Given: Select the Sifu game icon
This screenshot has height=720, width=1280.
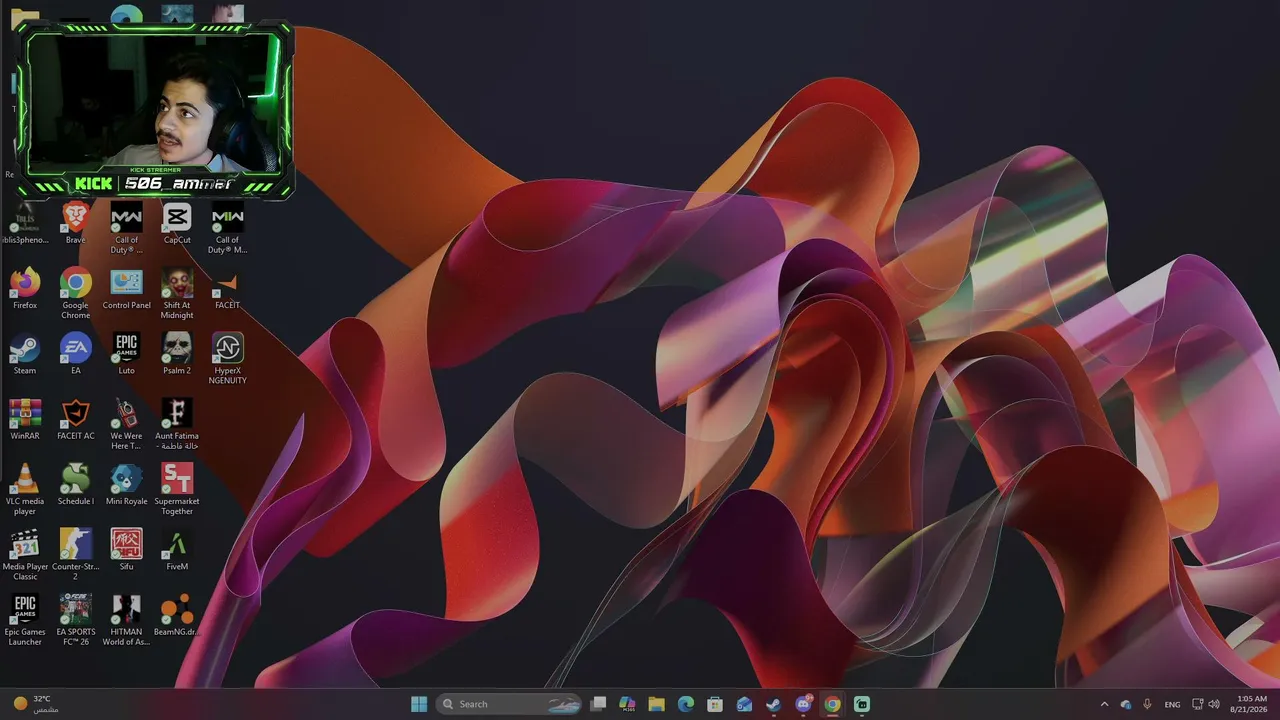Looking at the screenshot, I should [126, 544].
